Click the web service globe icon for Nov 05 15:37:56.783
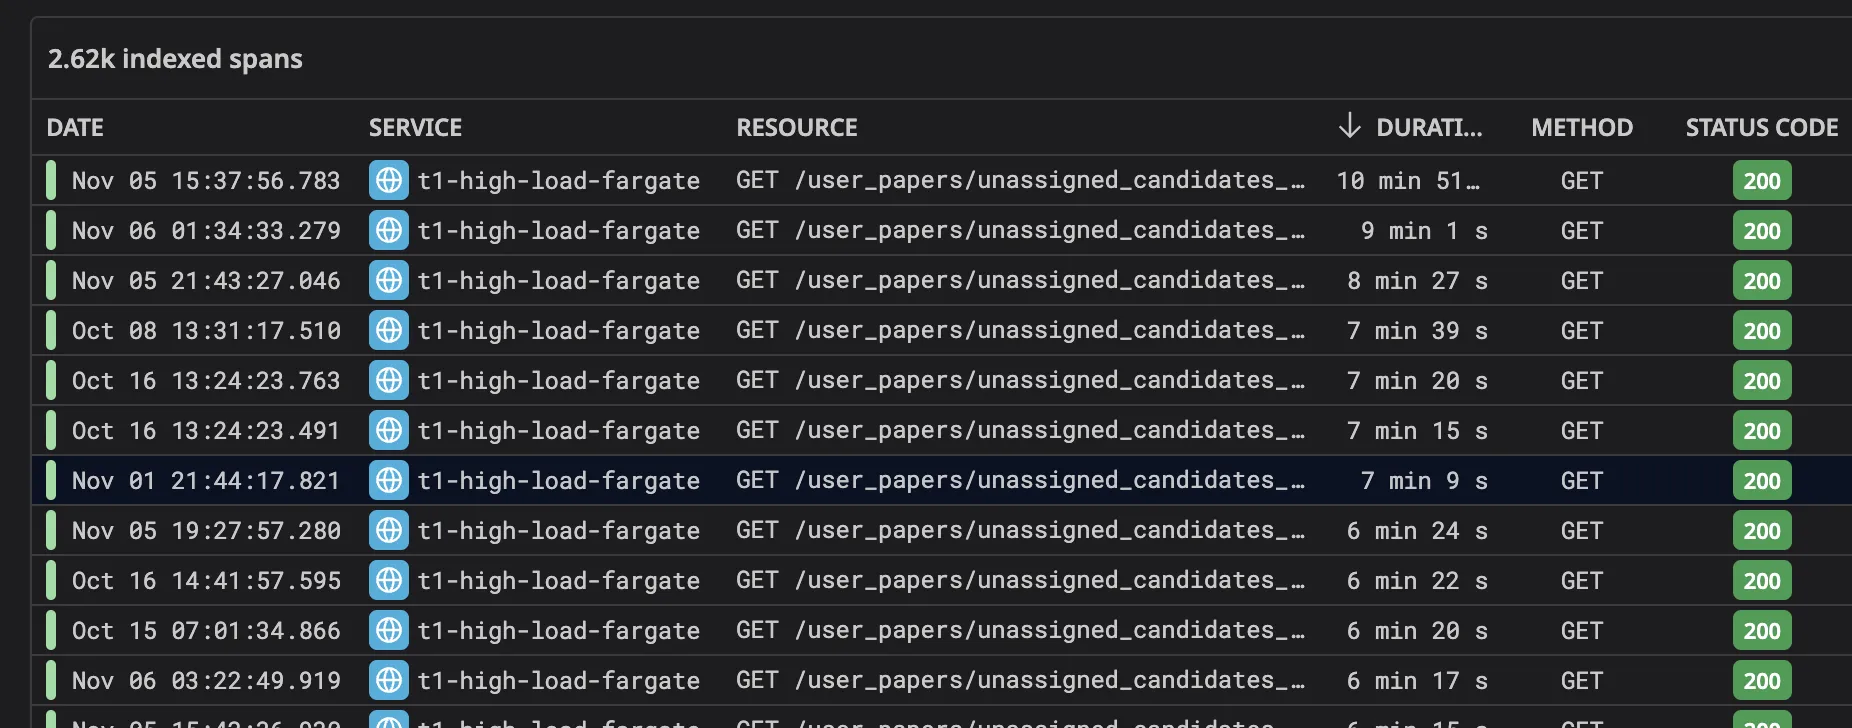Screen dimensions: 1852x728 tap(389, 181)
